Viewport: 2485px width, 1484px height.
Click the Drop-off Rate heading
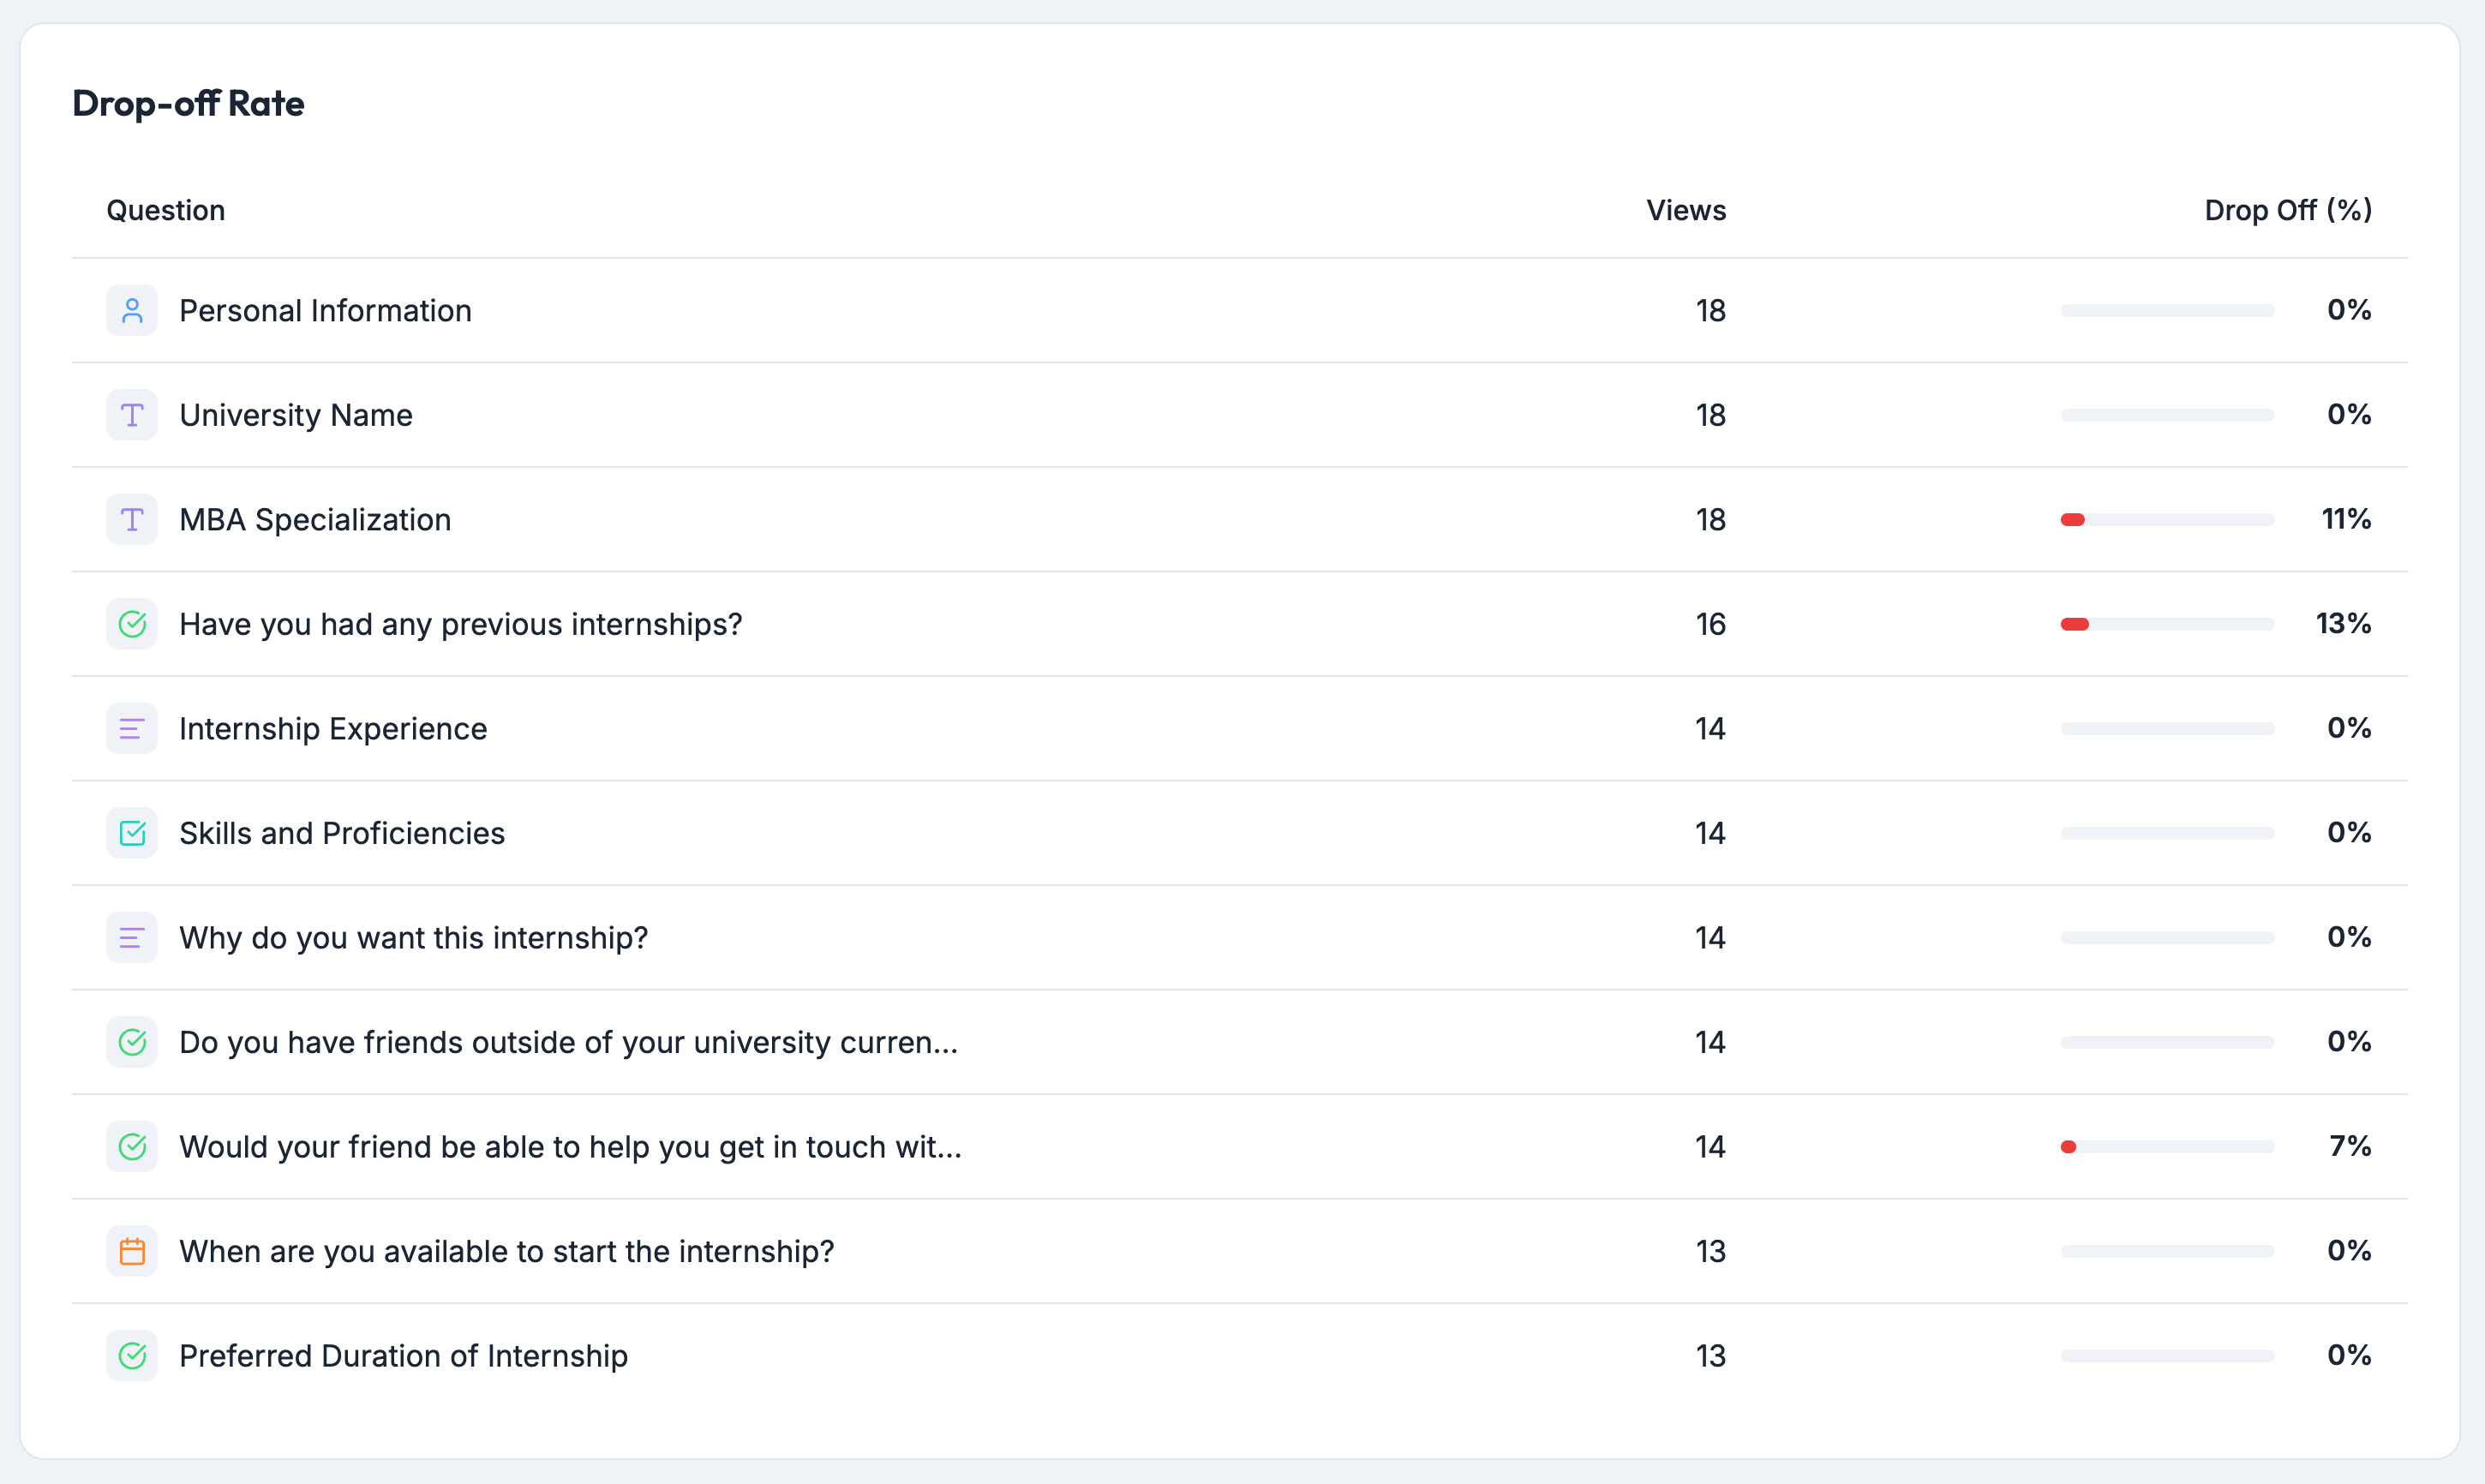click(188, 103)
